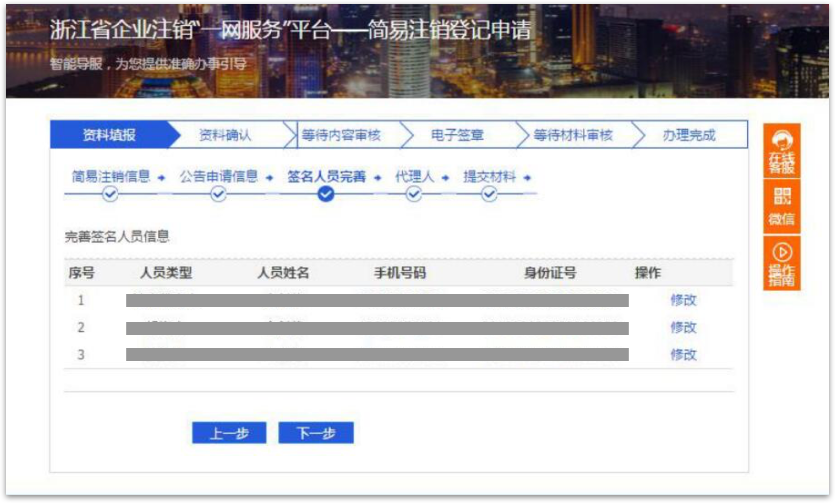The height and width of the screenshot is (503, 835).
Task: Open the 微信 QR code icon
Action: click(781, 207)
